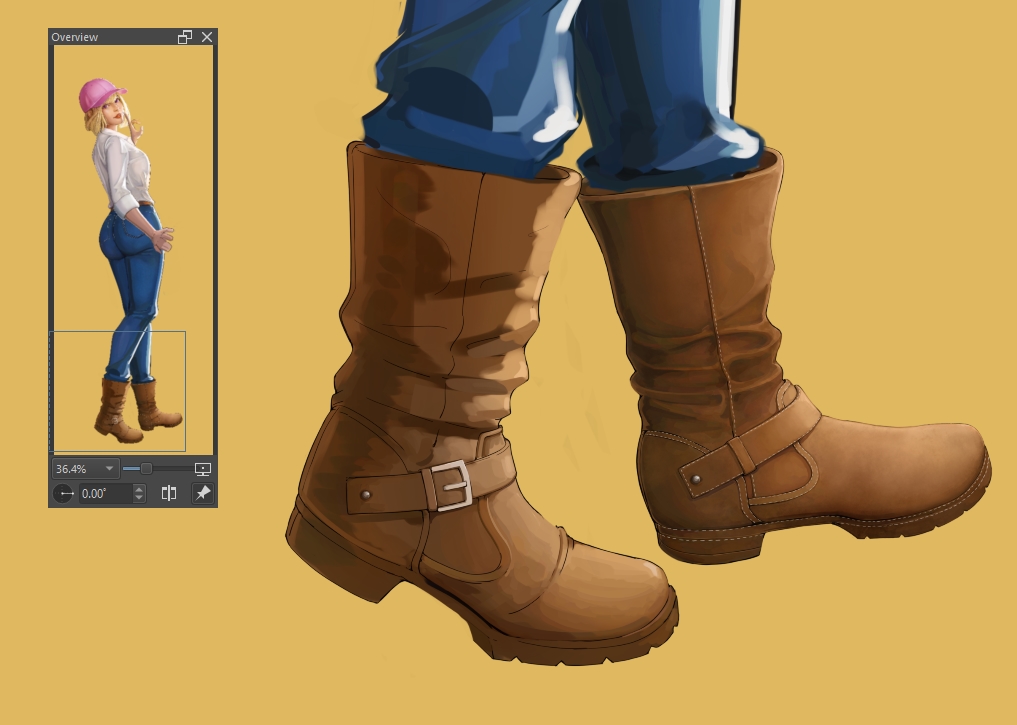This screenshot has width=1017, height=725.
Task: Open the 36.4% zoom level dropdown
Action: [x=85, y=468]
